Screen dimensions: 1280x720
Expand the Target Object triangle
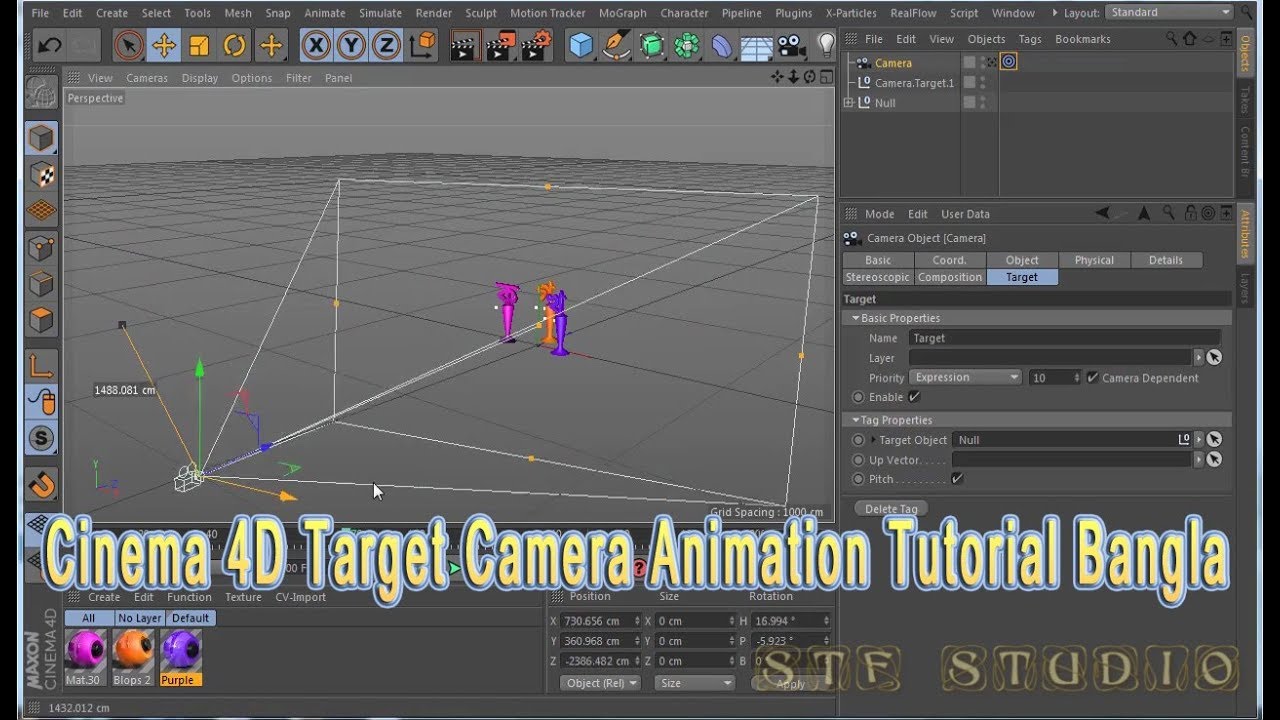pos(874,440)
